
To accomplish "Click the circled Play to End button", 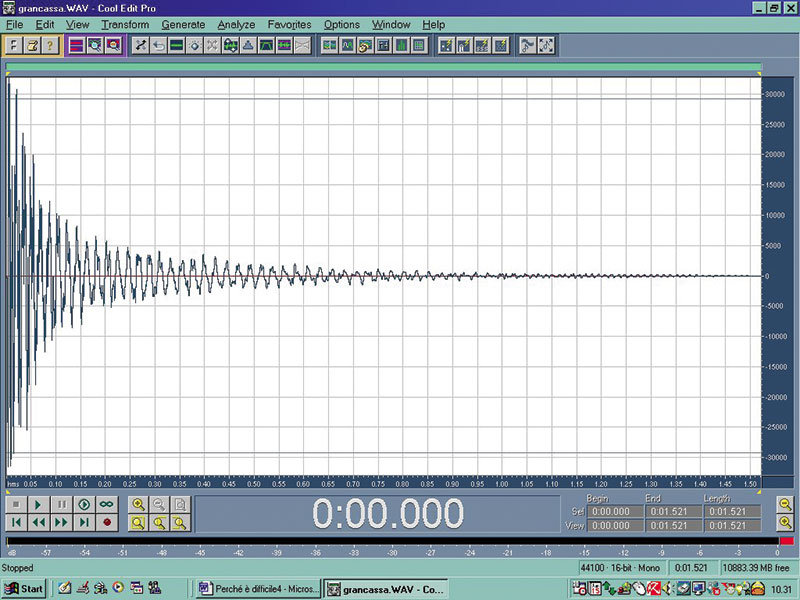I will click(84, 505).
